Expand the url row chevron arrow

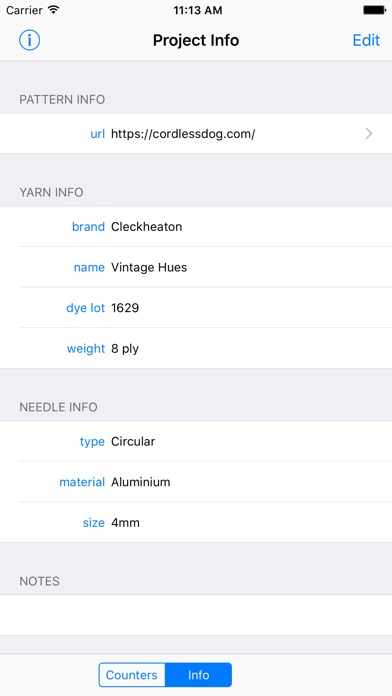(368, 134)
